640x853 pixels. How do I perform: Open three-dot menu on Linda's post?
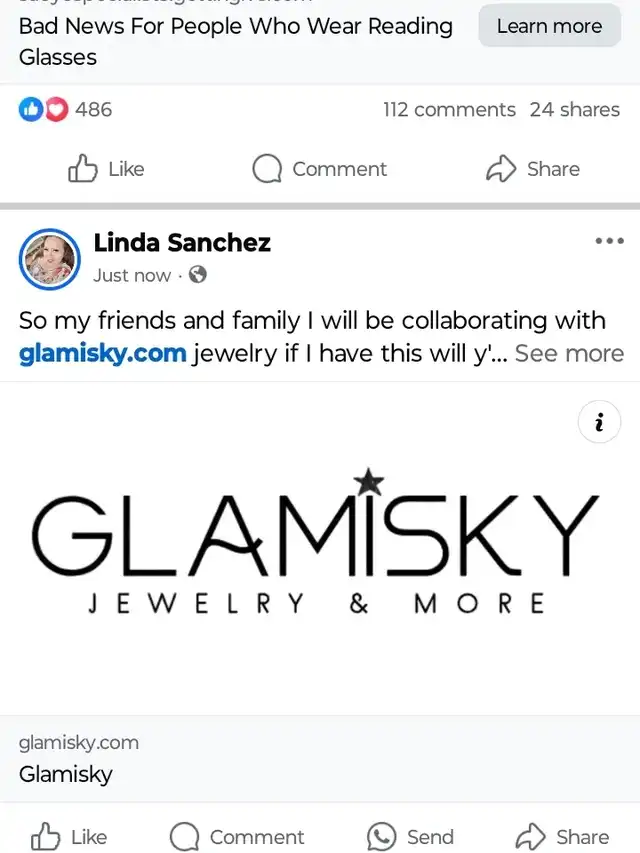[609, 241]
